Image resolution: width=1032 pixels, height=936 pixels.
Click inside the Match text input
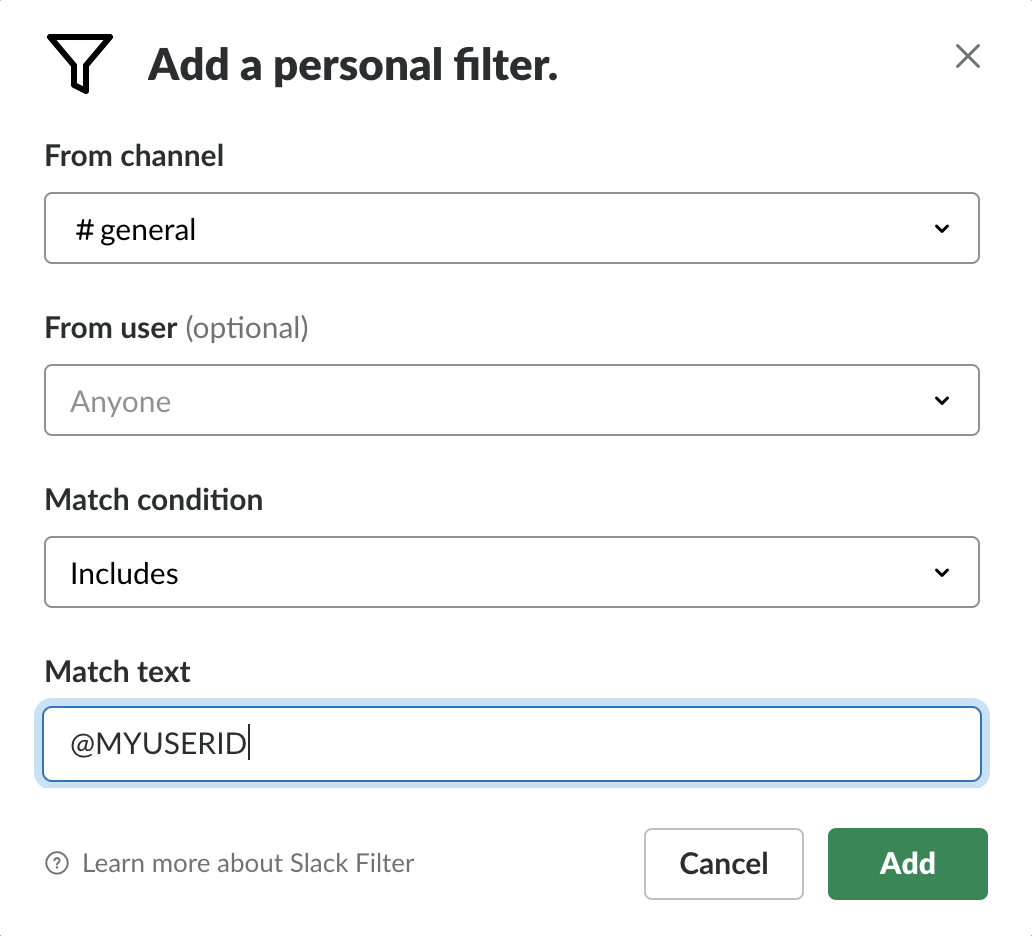click(512, 743)
